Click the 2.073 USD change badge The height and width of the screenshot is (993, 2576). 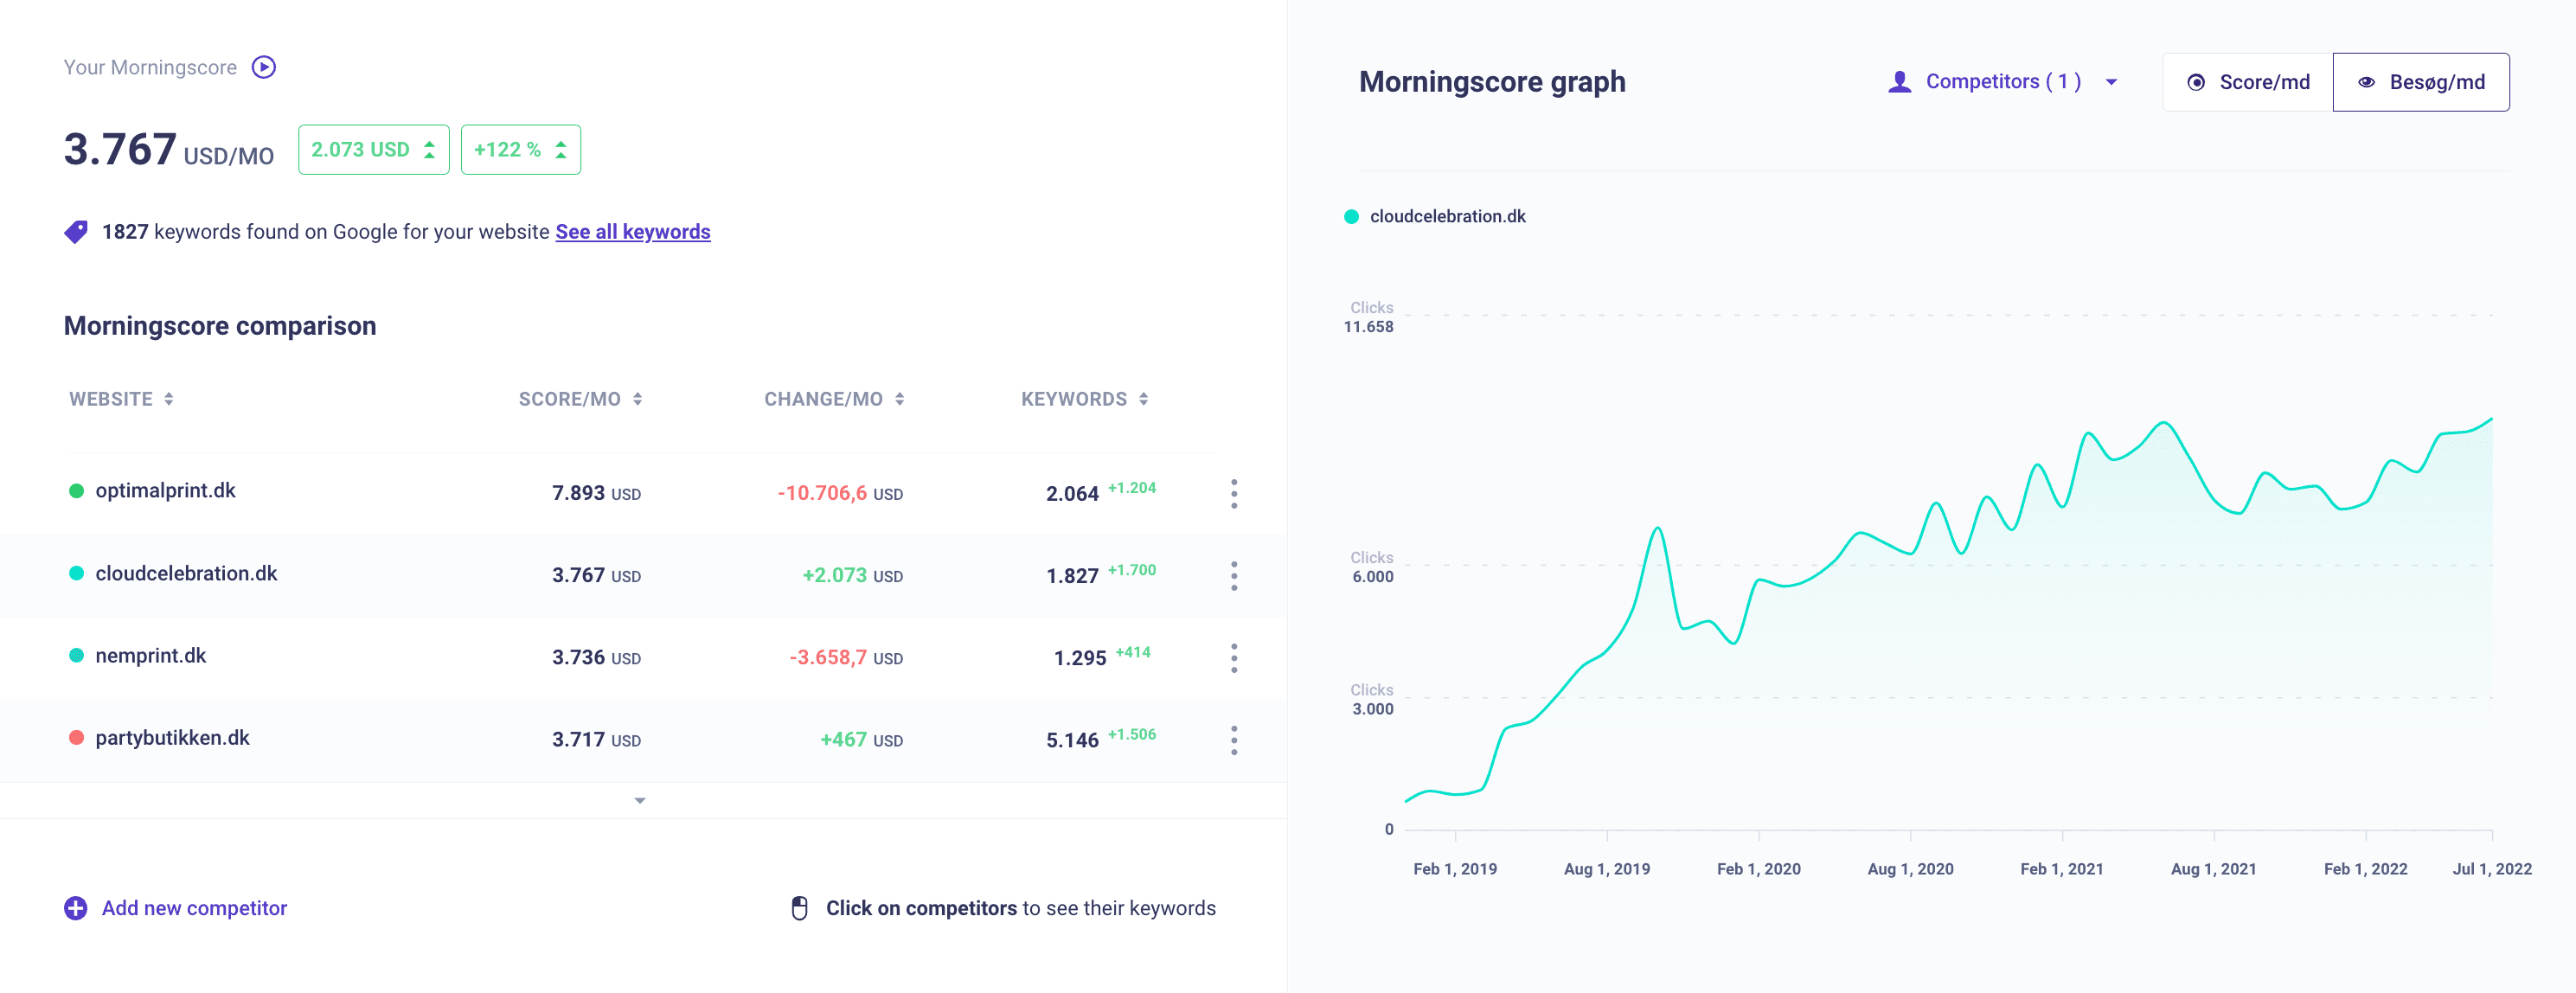pos(374,150)
